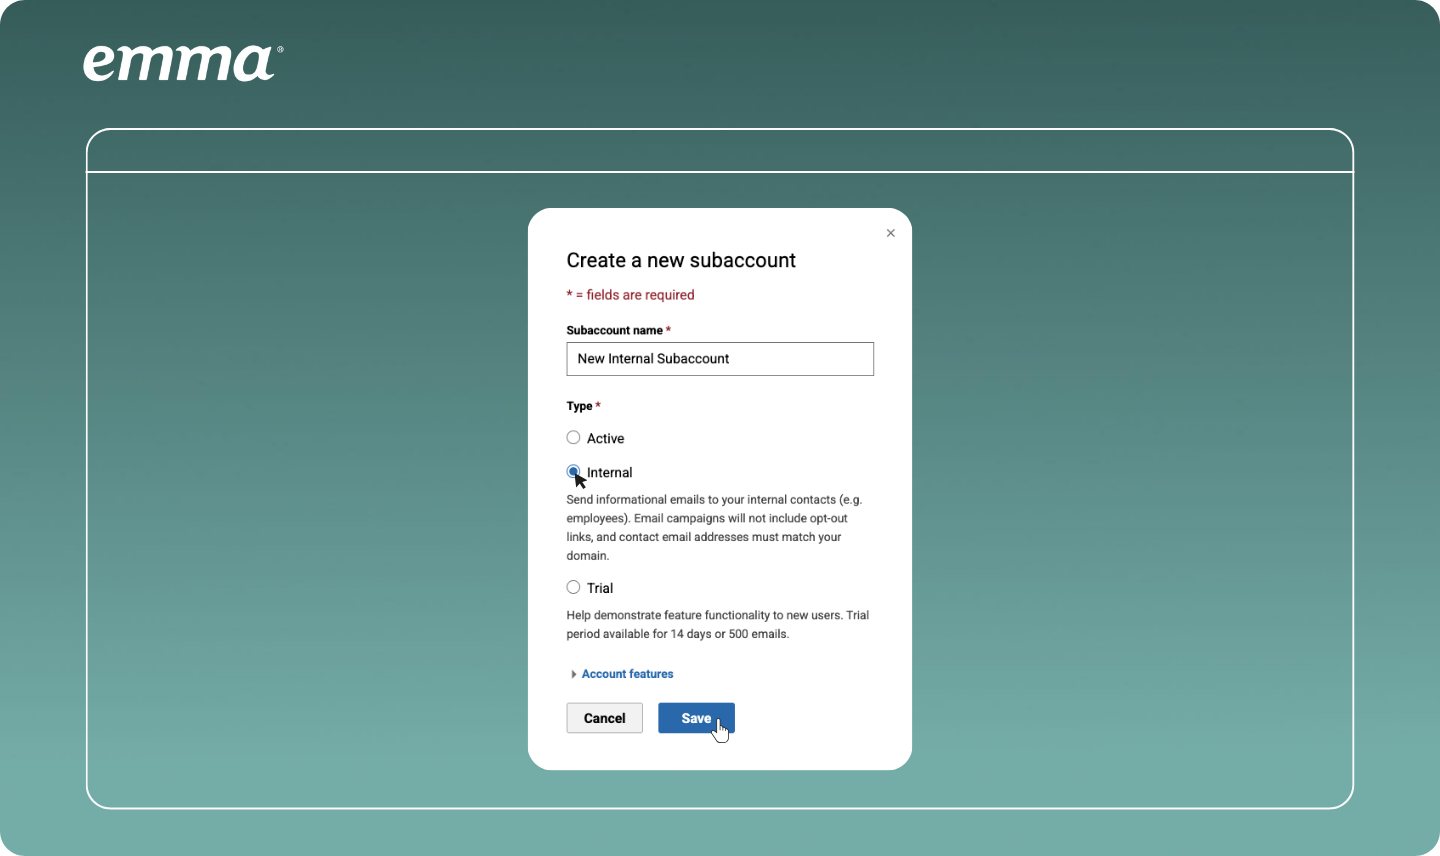The width and height of the screenshot is (1440, 856).
Task: Close the dialog with the X icon
Action: click(890, 233)
